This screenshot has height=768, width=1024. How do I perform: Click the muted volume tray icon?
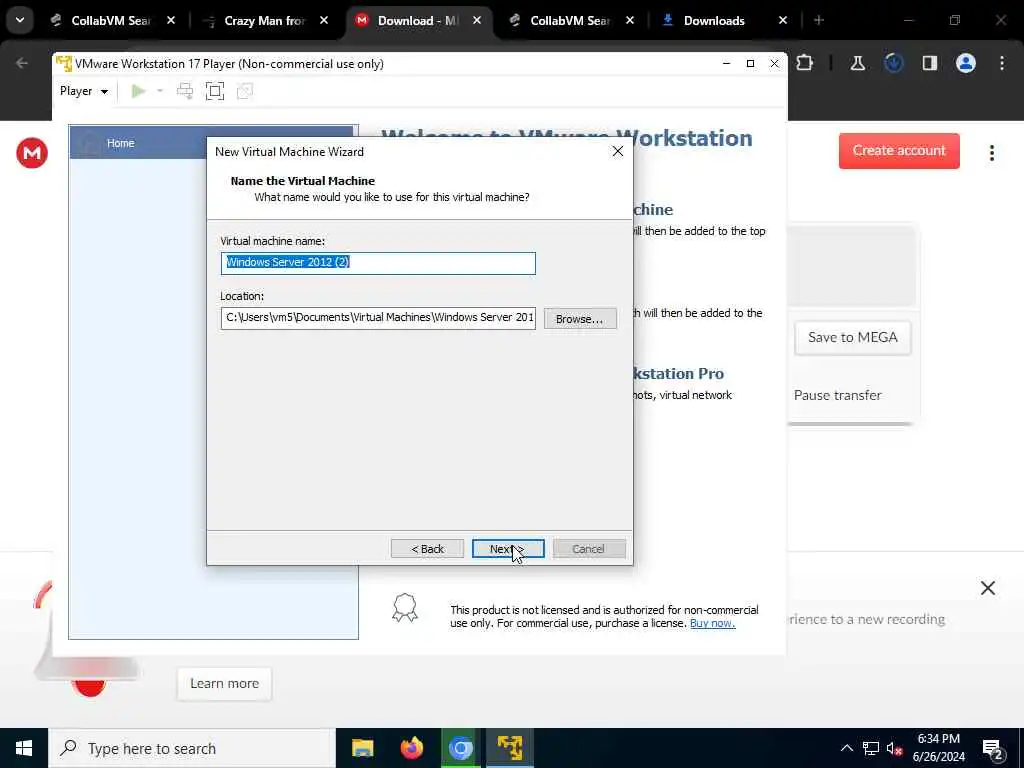click(x=894, y=748)
